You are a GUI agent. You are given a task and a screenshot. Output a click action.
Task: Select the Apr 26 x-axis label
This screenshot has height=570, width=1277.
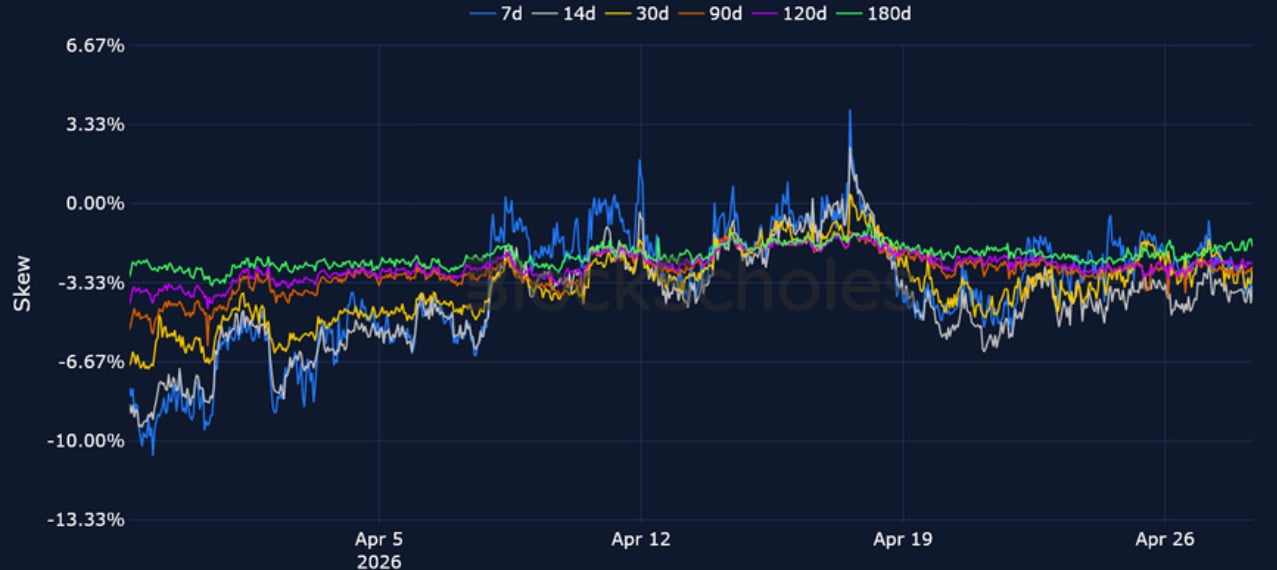1165,540
